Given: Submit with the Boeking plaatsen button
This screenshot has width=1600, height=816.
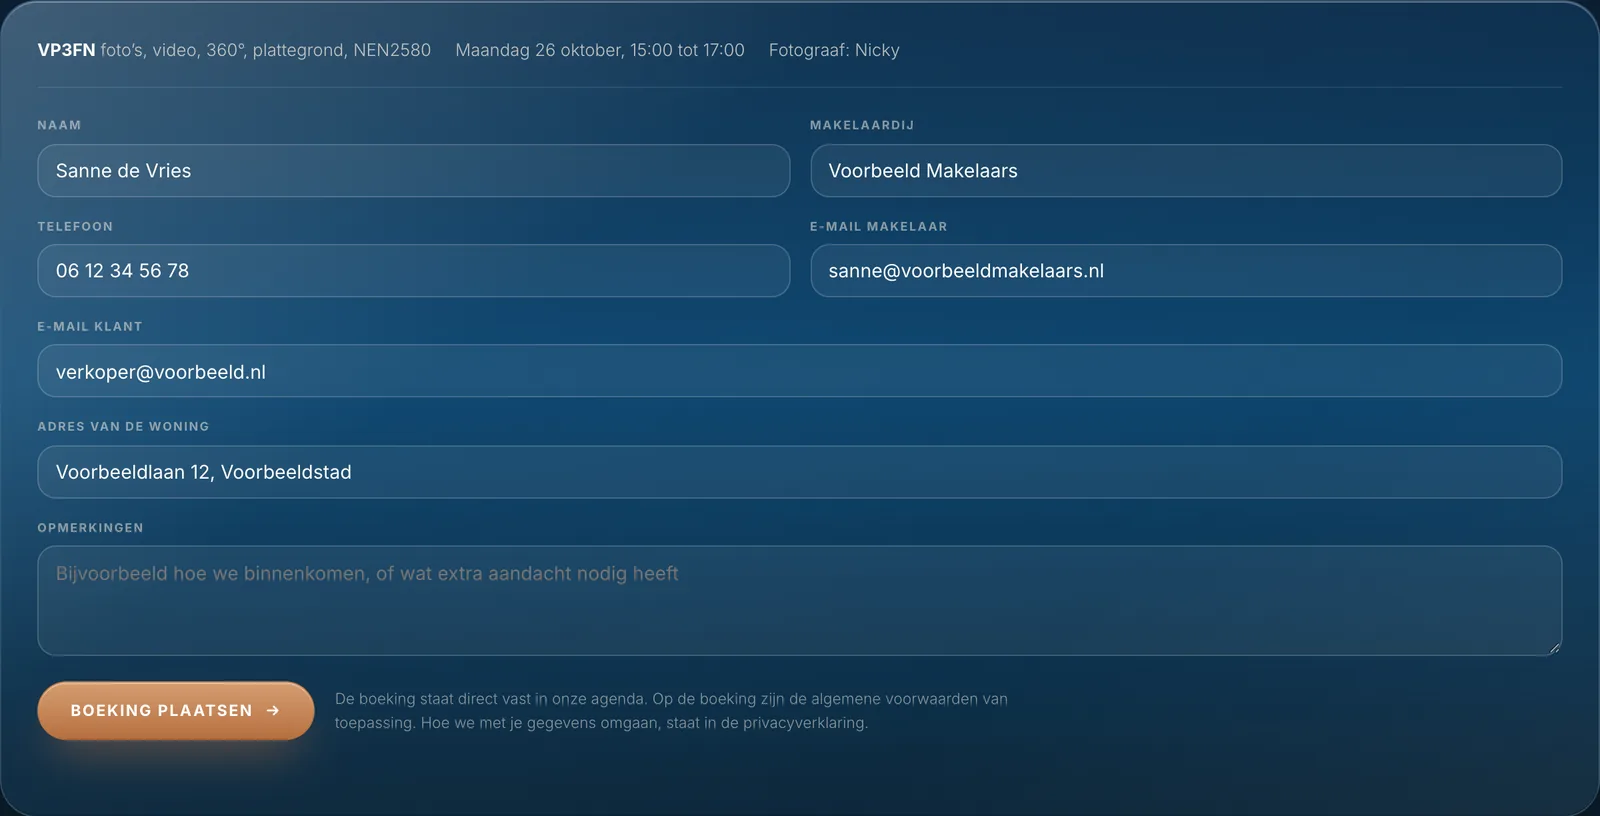Looking at the screenshot, I should point(176,711).
